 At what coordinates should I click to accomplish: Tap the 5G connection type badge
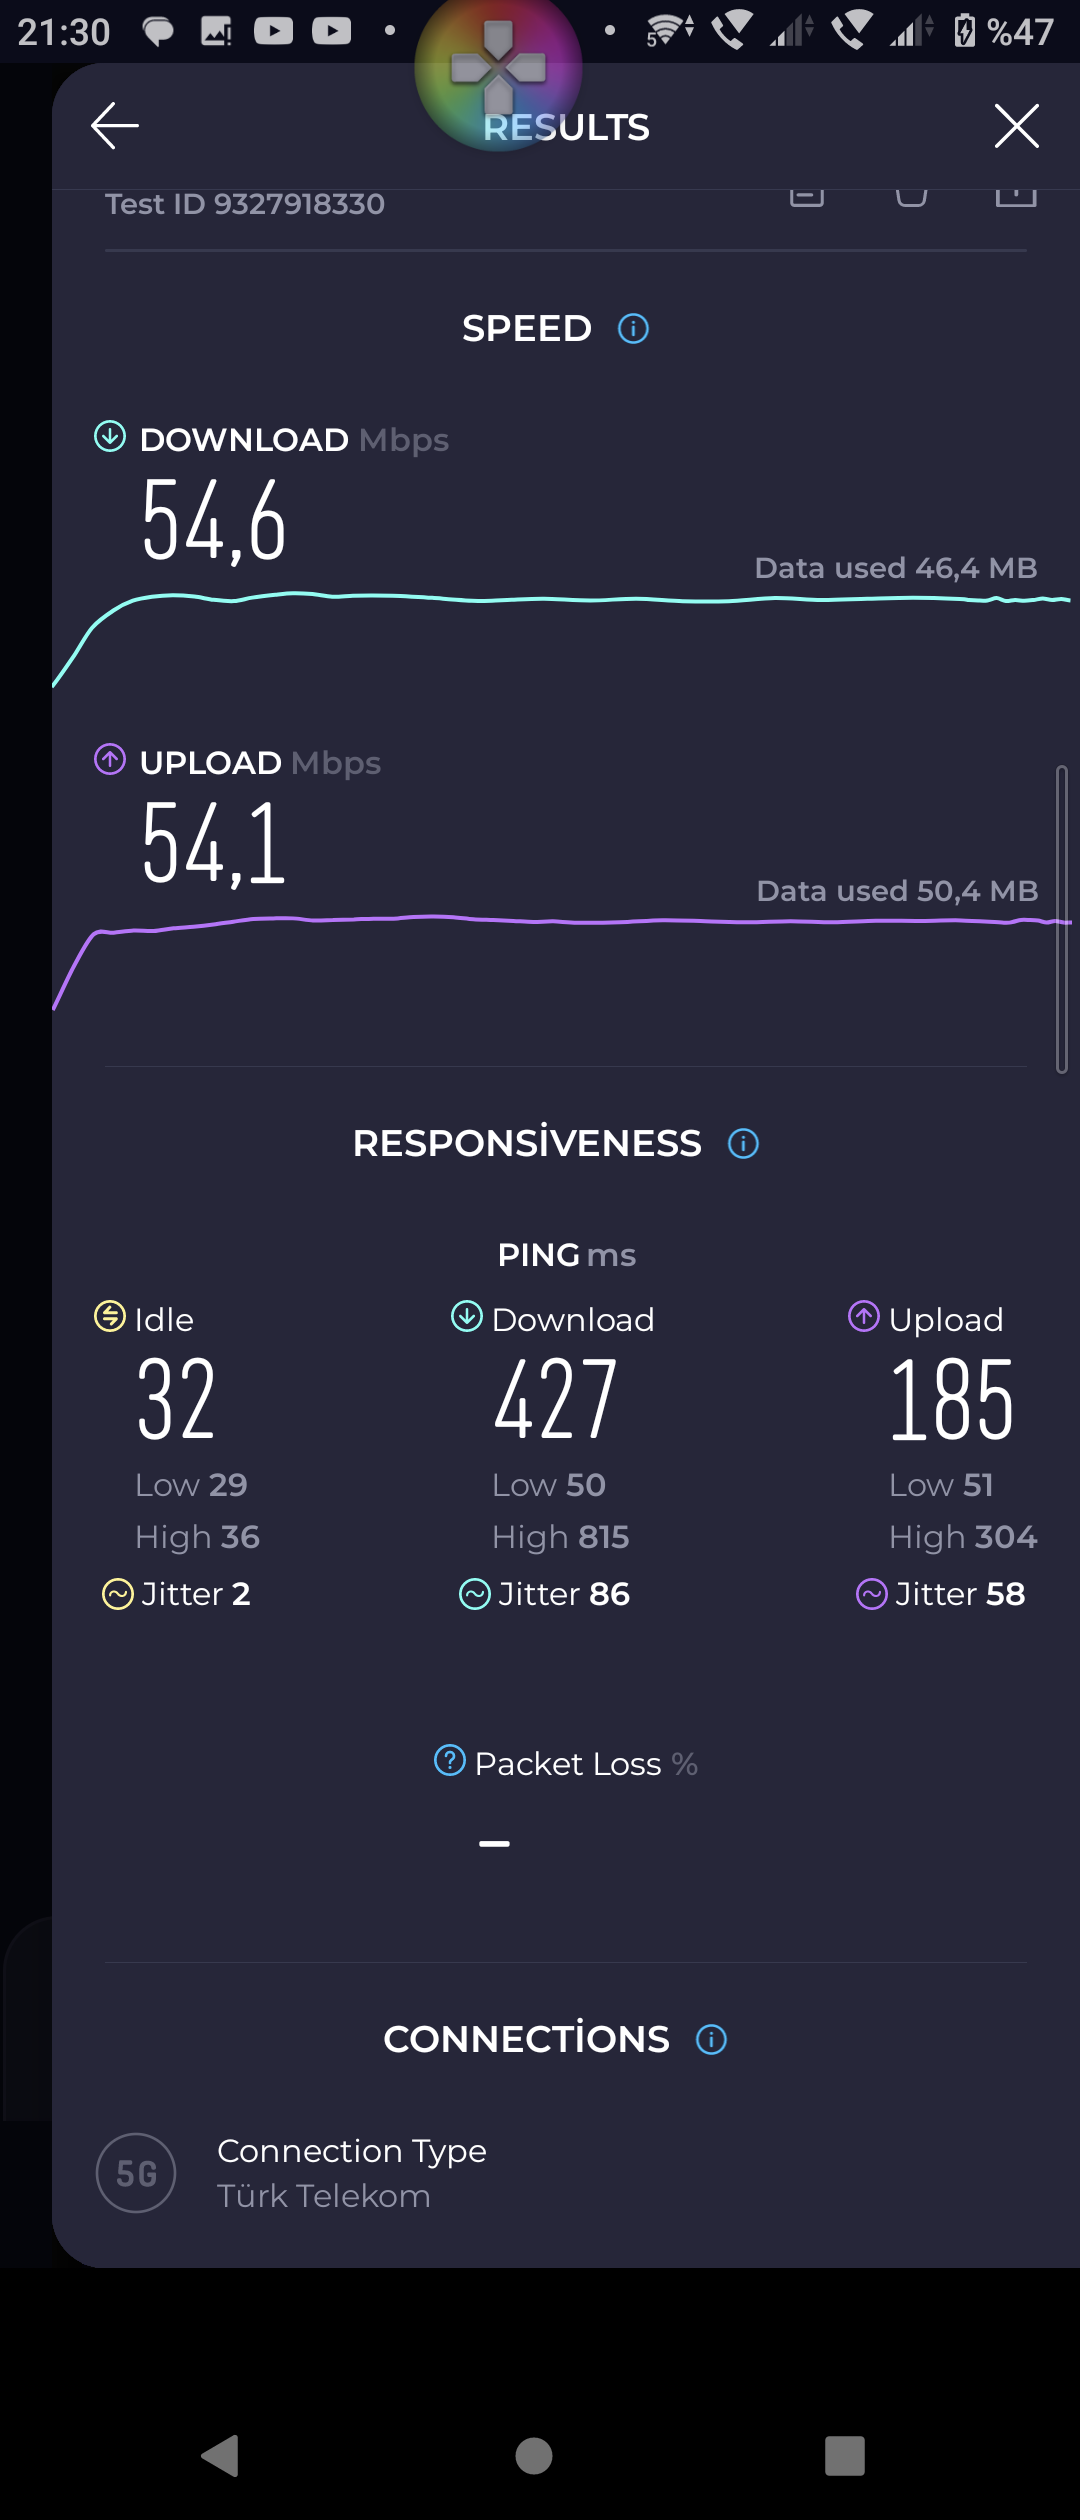(x=136, y=2173)
